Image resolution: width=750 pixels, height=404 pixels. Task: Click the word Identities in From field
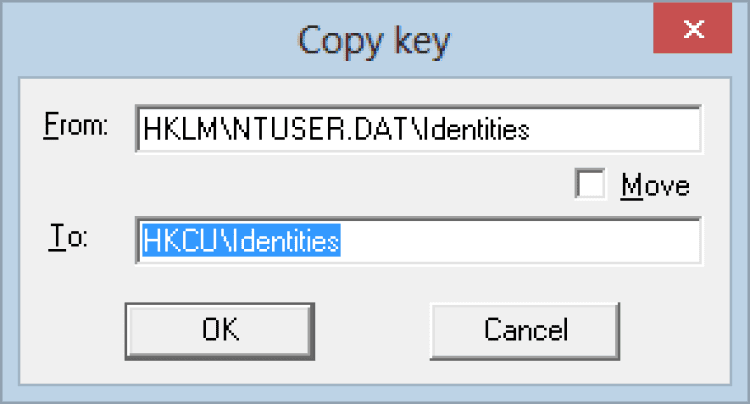[x=387, y=129]
